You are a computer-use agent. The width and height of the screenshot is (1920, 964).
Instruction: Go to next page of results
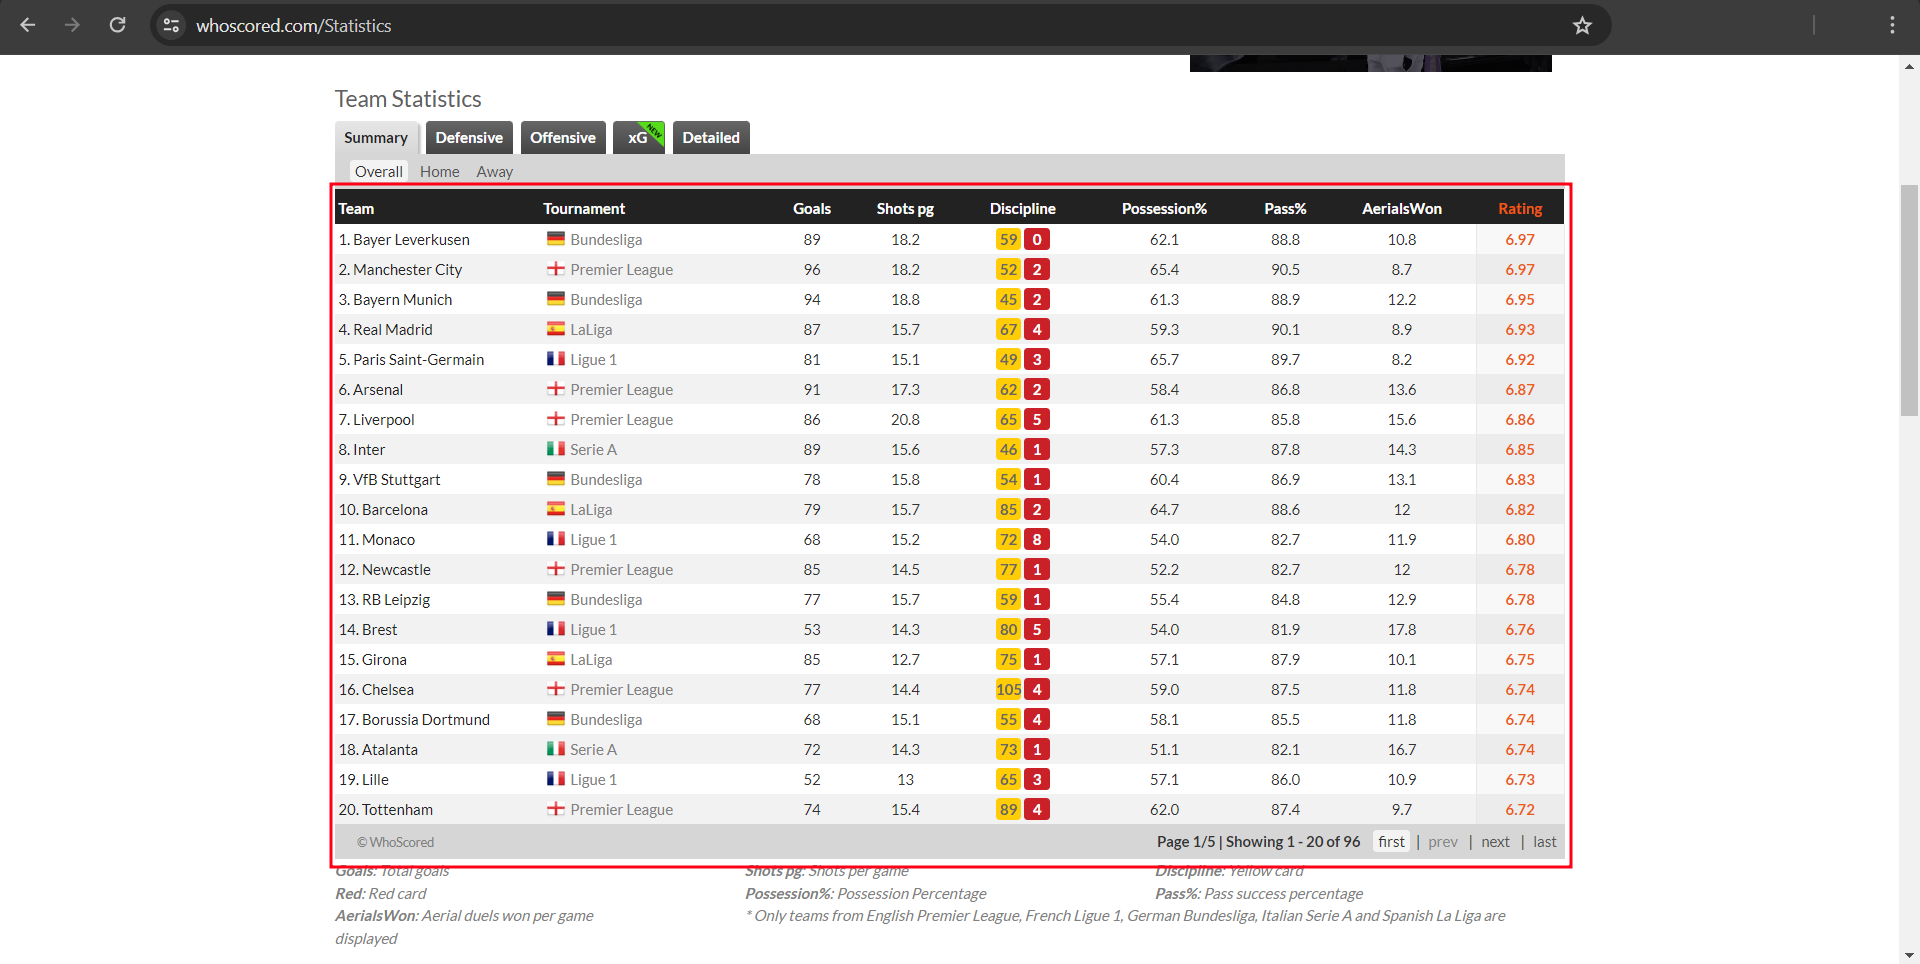click(1495, 842)
